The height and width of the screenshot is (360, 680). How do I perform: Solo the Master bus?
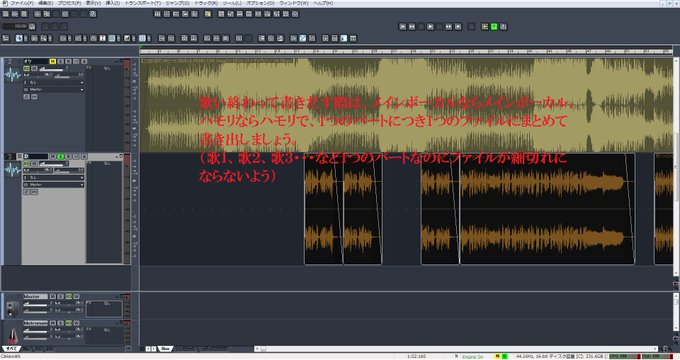(61, 296)
